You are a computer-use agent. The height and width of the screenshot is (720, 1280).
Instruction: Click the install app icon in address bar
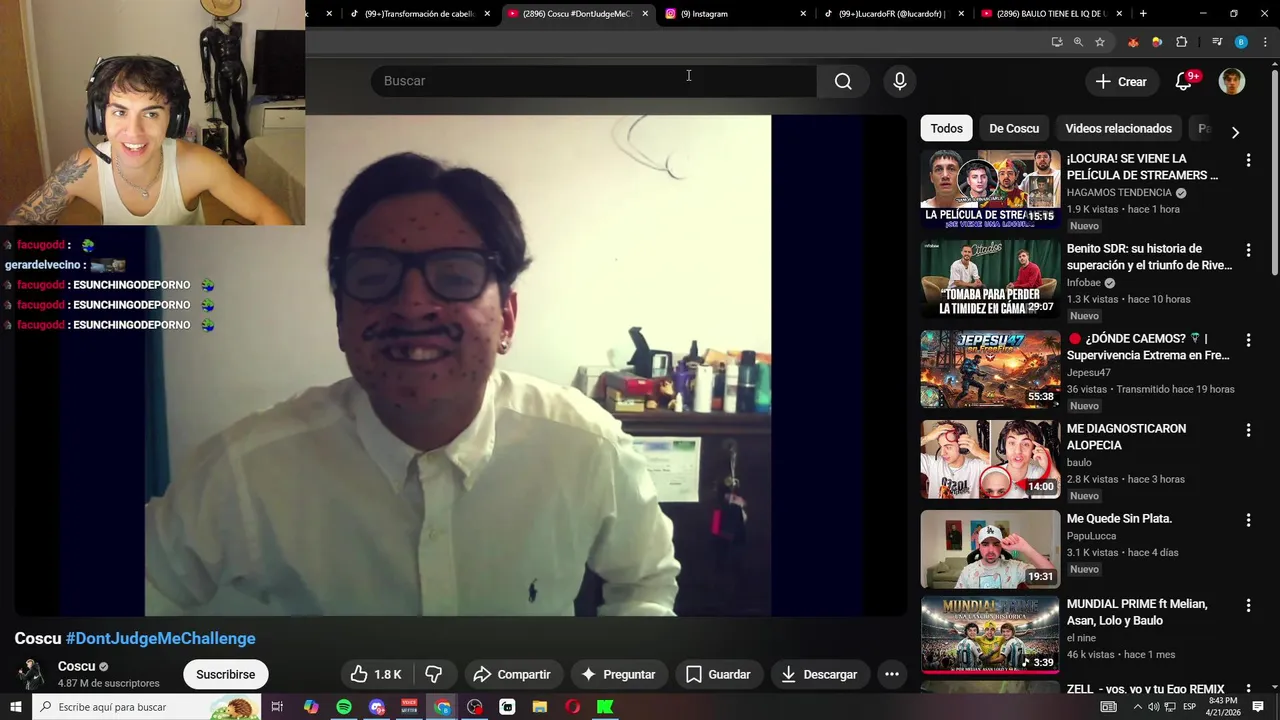[1057, 42]
